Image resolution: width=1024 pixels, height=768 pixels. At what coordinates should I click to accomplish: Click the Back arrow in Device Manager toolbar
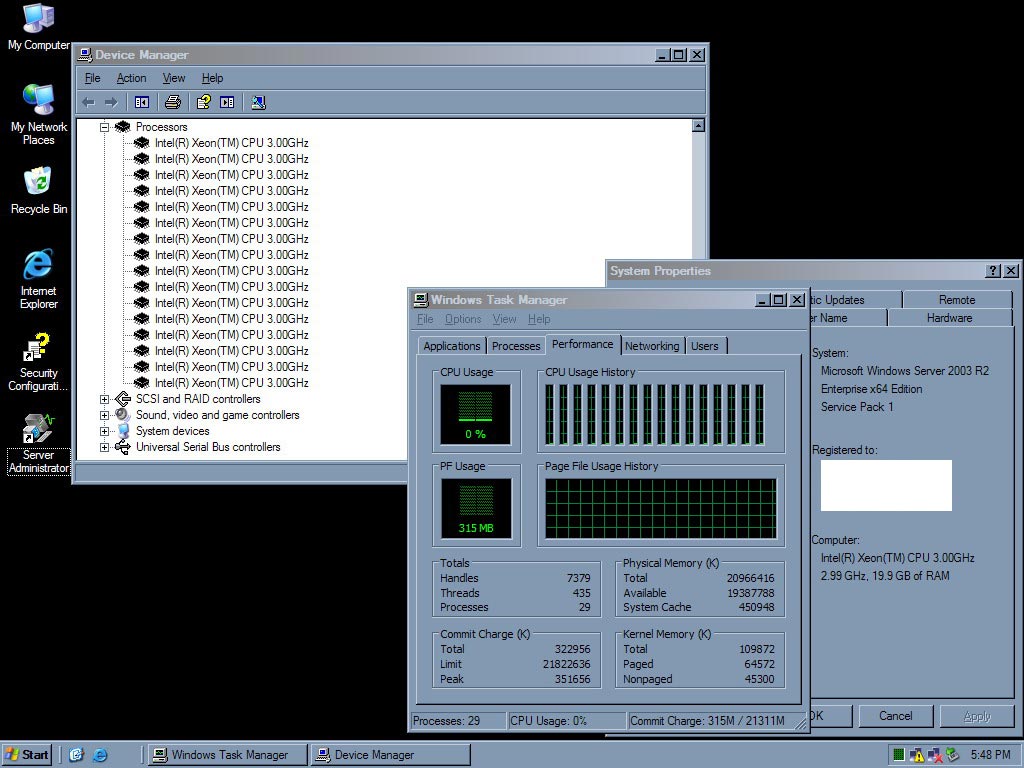89,102
